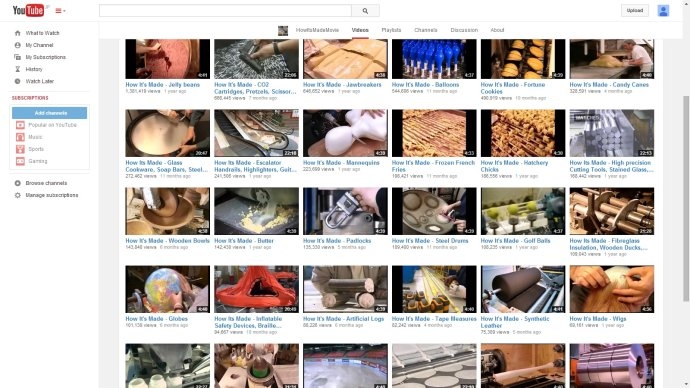This screenshot has width=690, height=388.
Task: Click the search magnifier button
Action: pos(365,11)
